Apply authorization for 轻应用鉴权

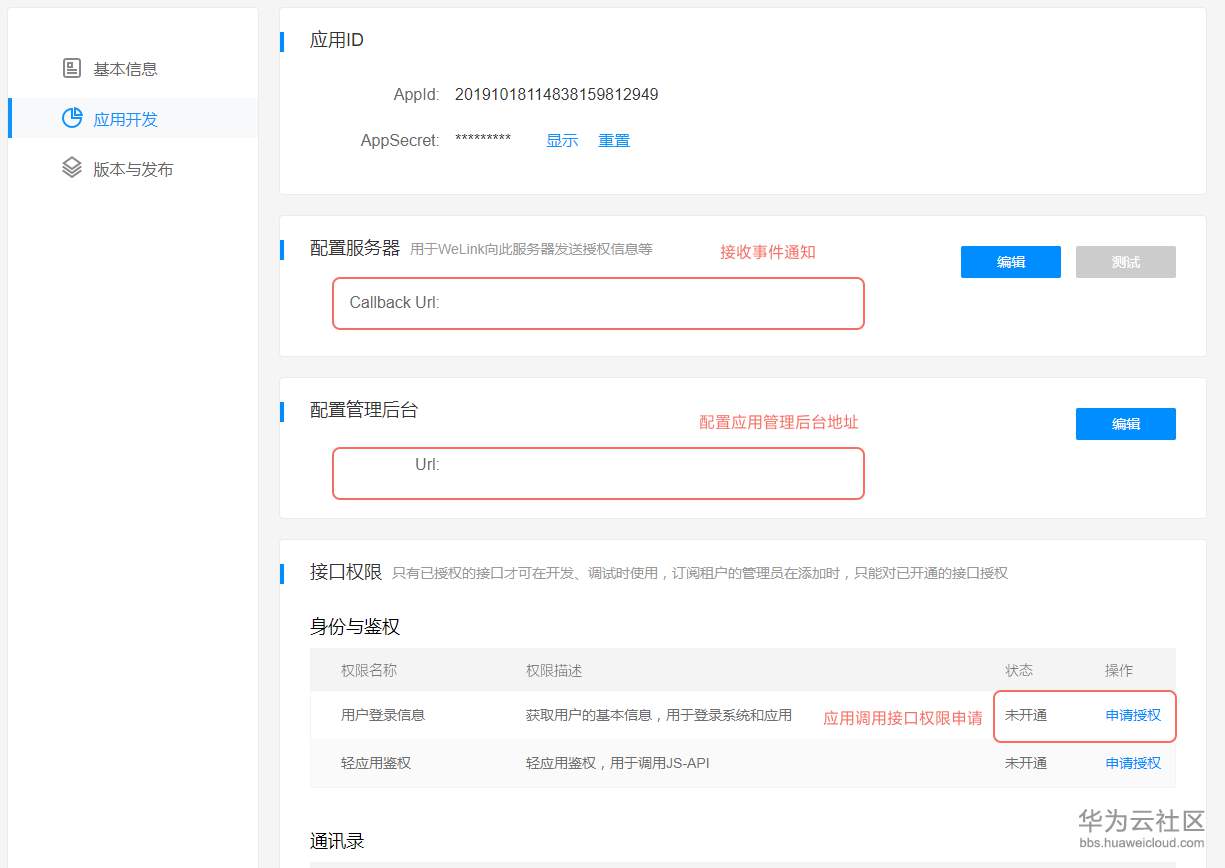click(x=1133, y=763)
